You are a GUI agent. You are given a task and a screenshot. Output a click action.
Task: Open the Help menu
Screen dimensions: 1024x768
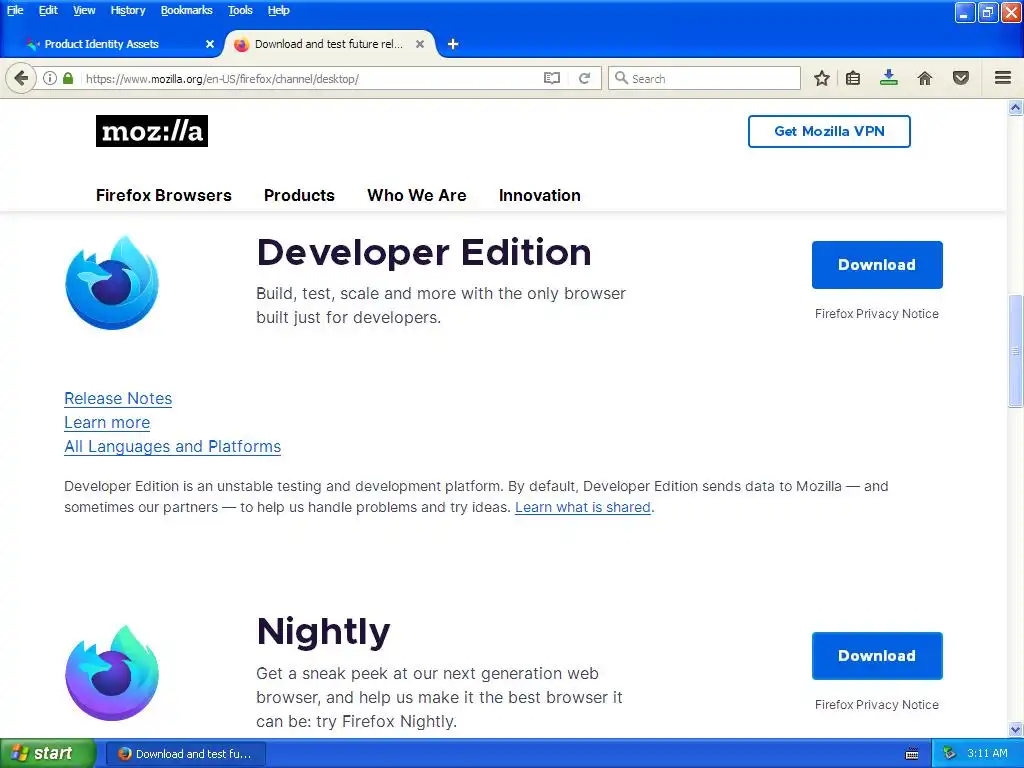click(278, 10)
